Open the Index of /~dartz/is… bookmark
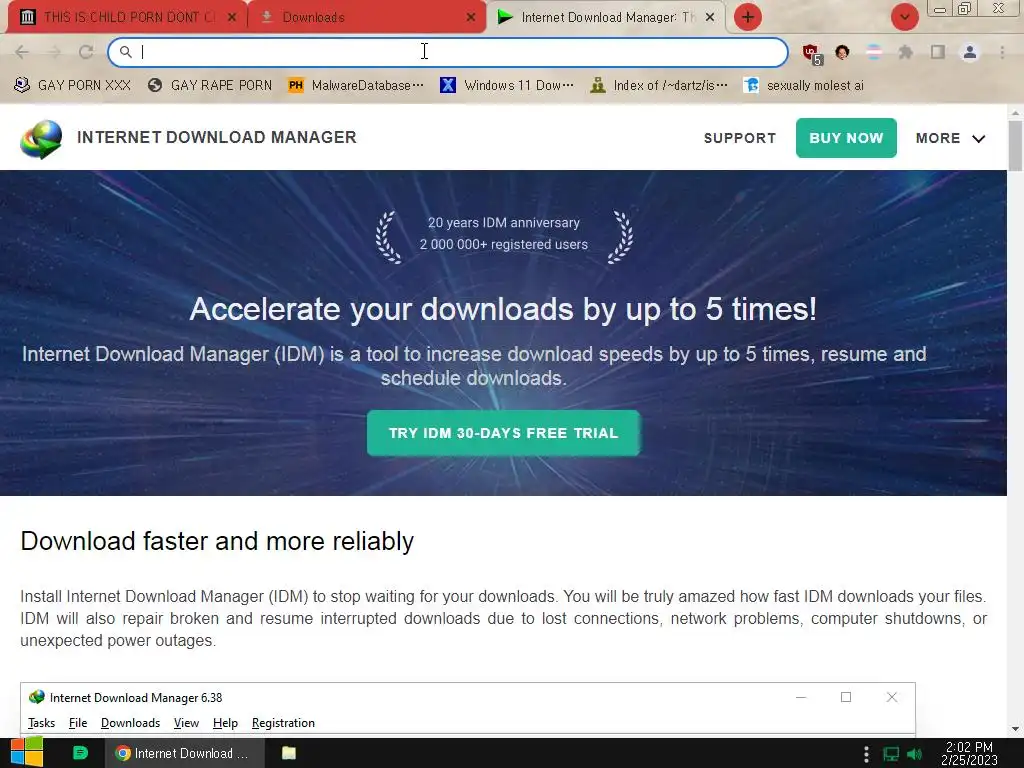This screenshot has height=768, width=1024. 658,85
